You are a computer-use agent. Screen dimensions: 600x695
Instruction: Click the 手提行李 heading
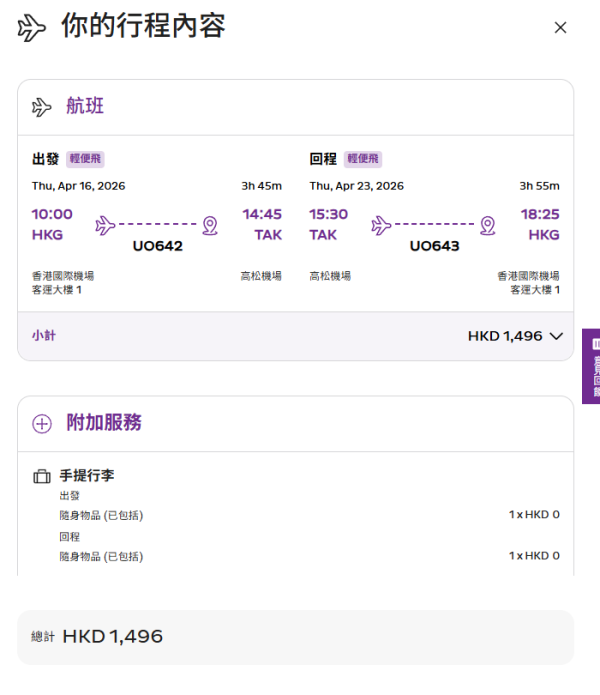(87, 476)
